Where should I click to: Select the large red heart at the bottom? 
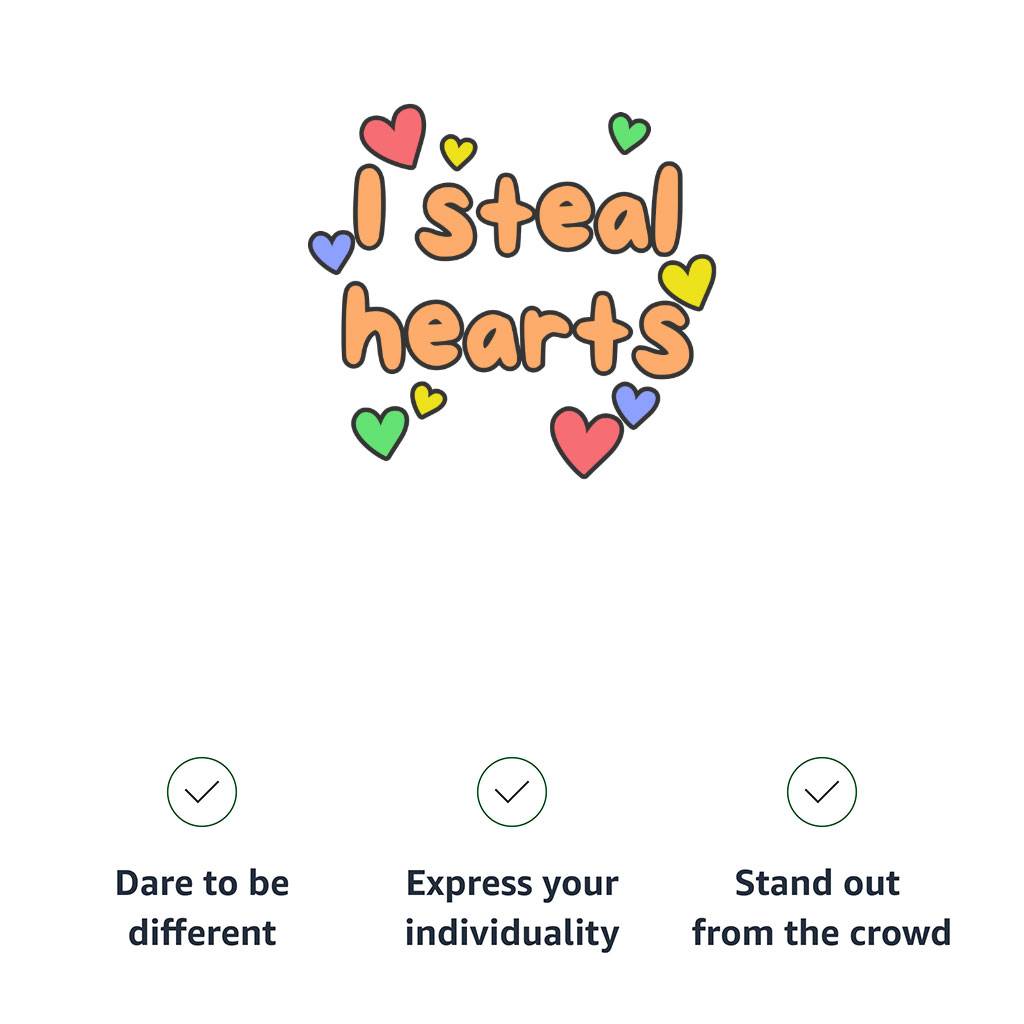pyautogui.click(x=585, y=439)
